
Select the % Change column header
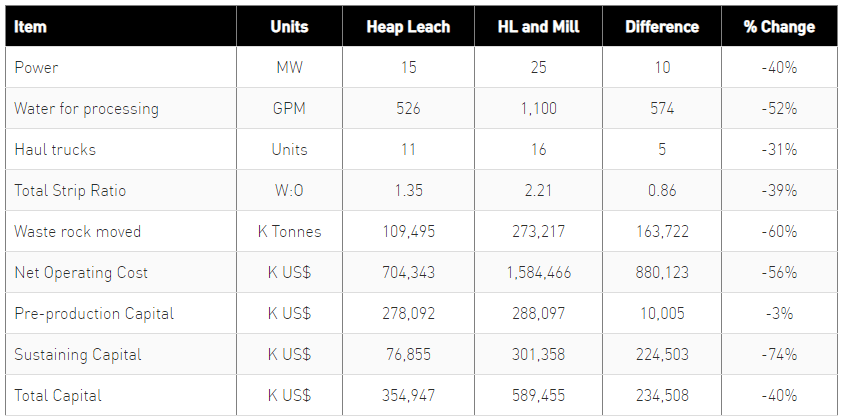pos(778,27)
